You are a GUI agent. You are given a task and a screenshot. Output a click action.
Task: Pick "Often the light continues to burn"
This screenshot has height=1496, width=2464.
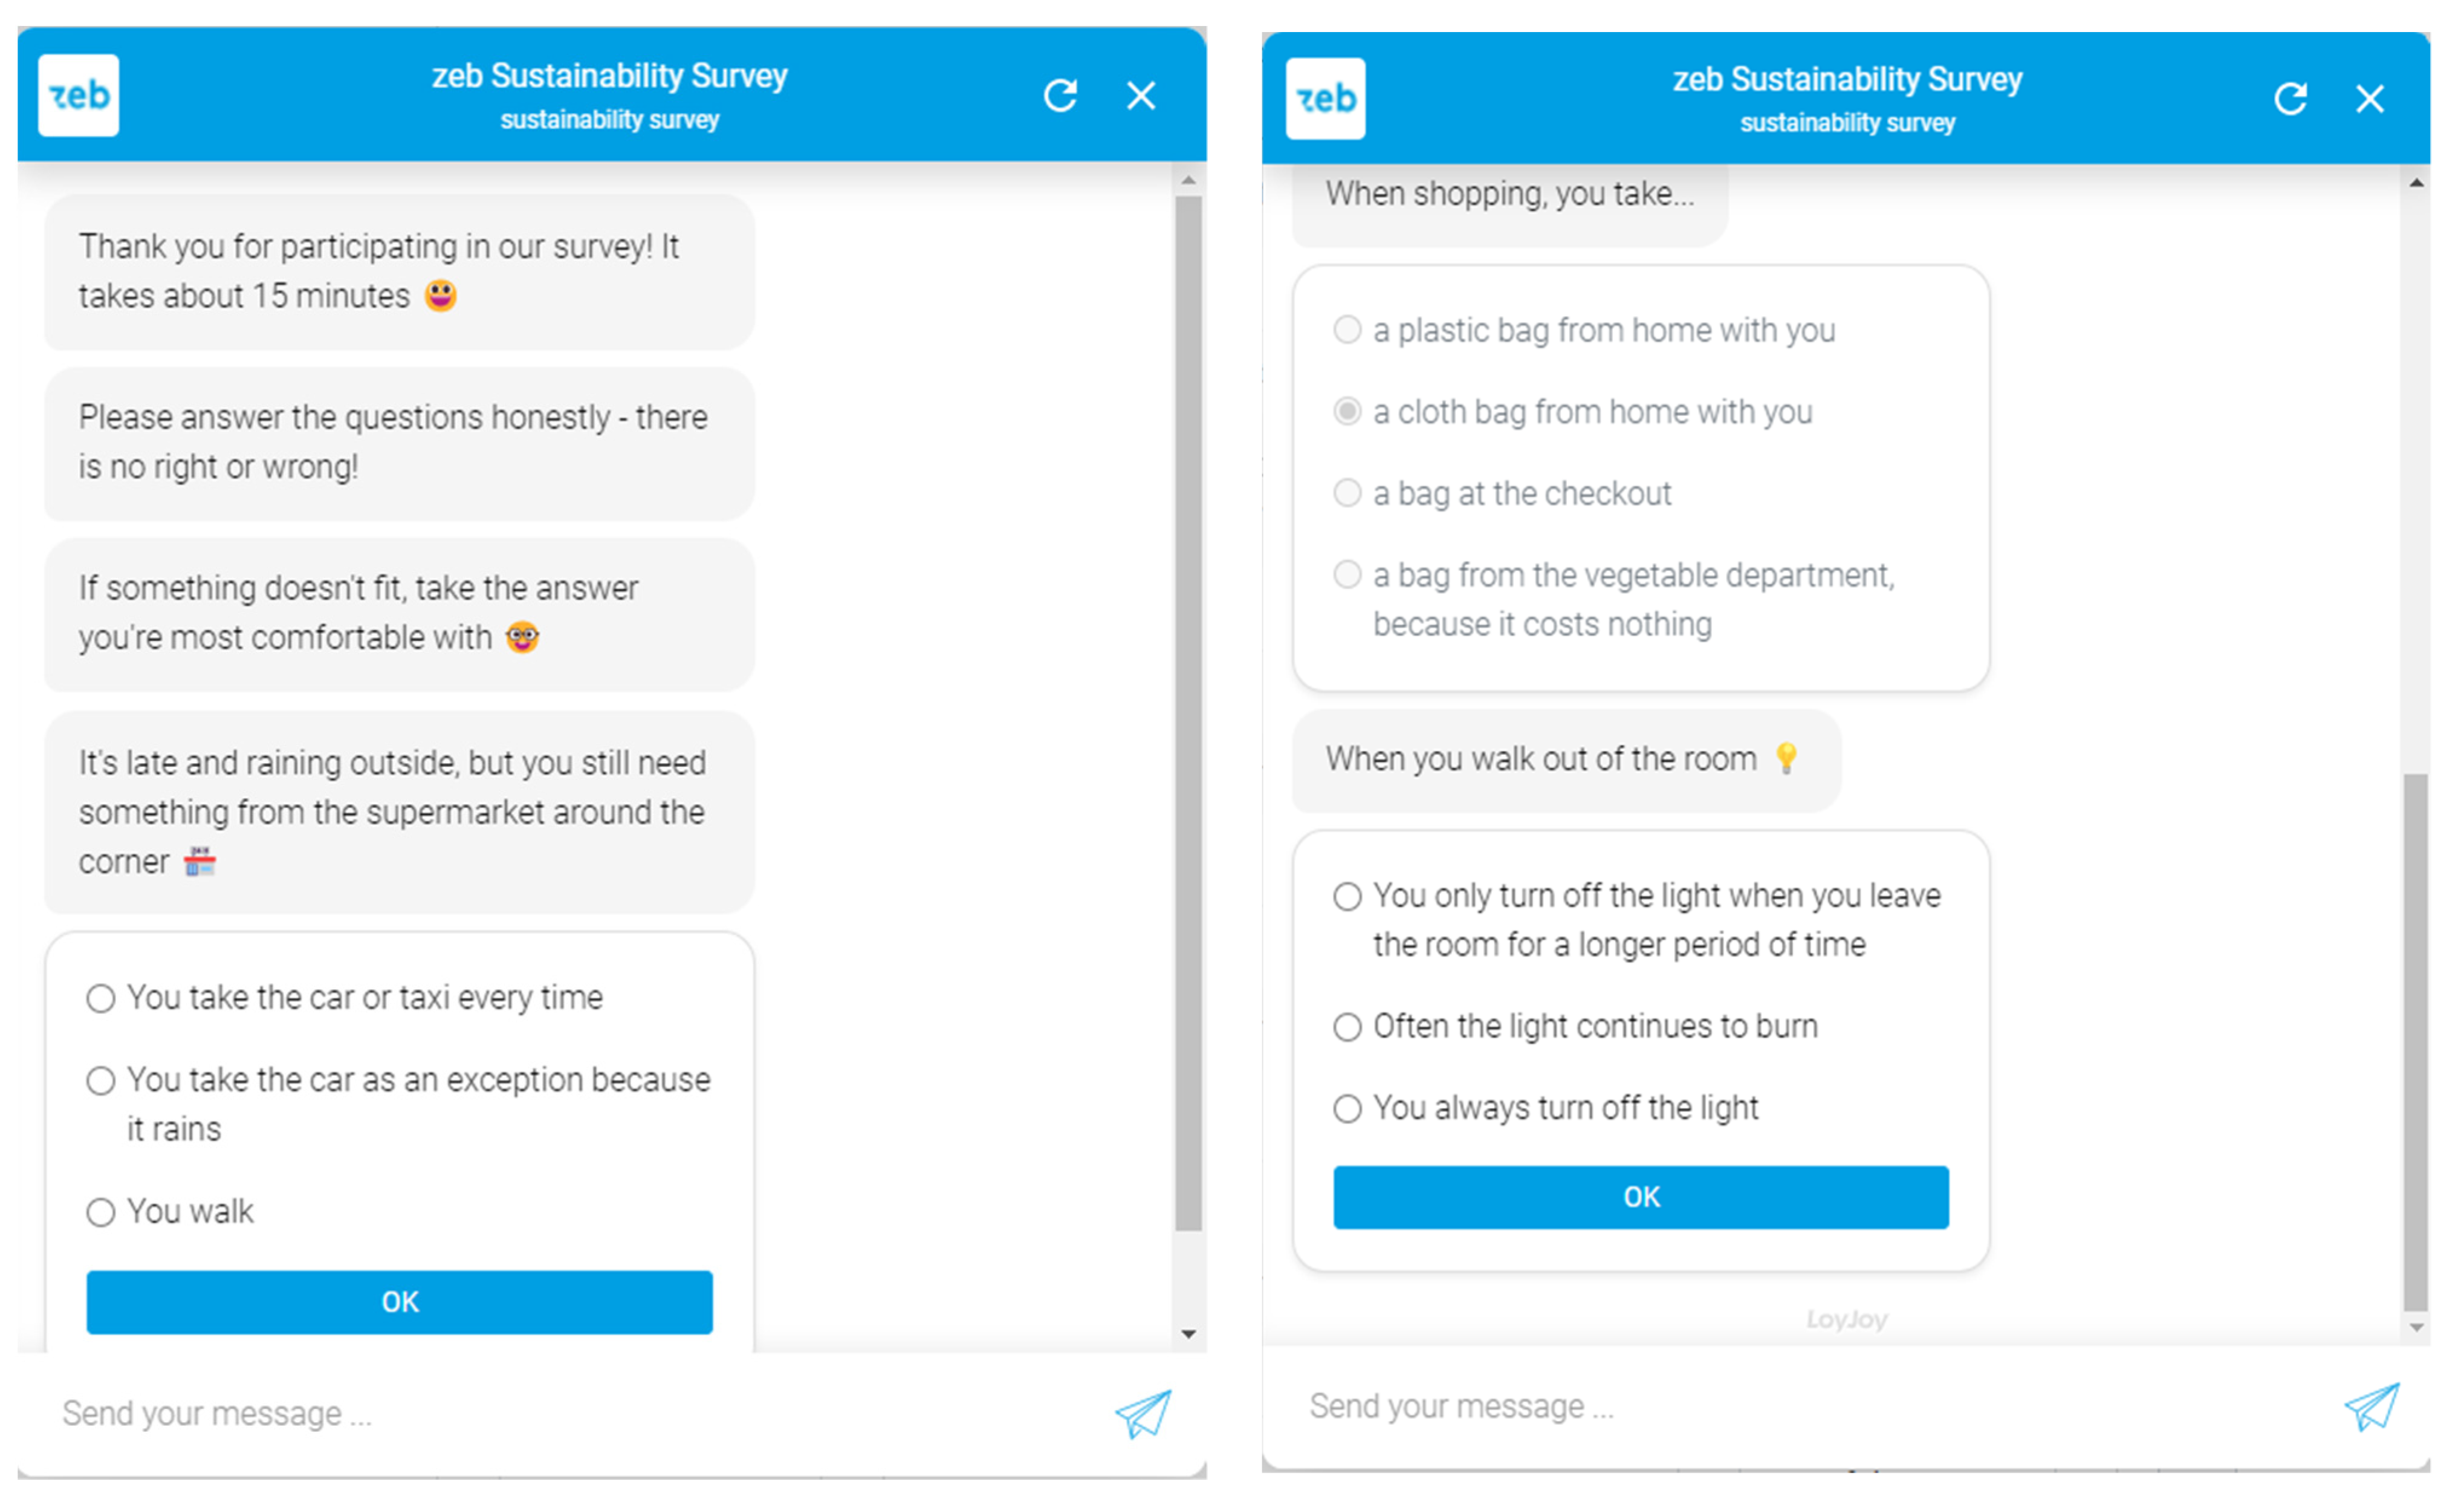[1347, 1027]
